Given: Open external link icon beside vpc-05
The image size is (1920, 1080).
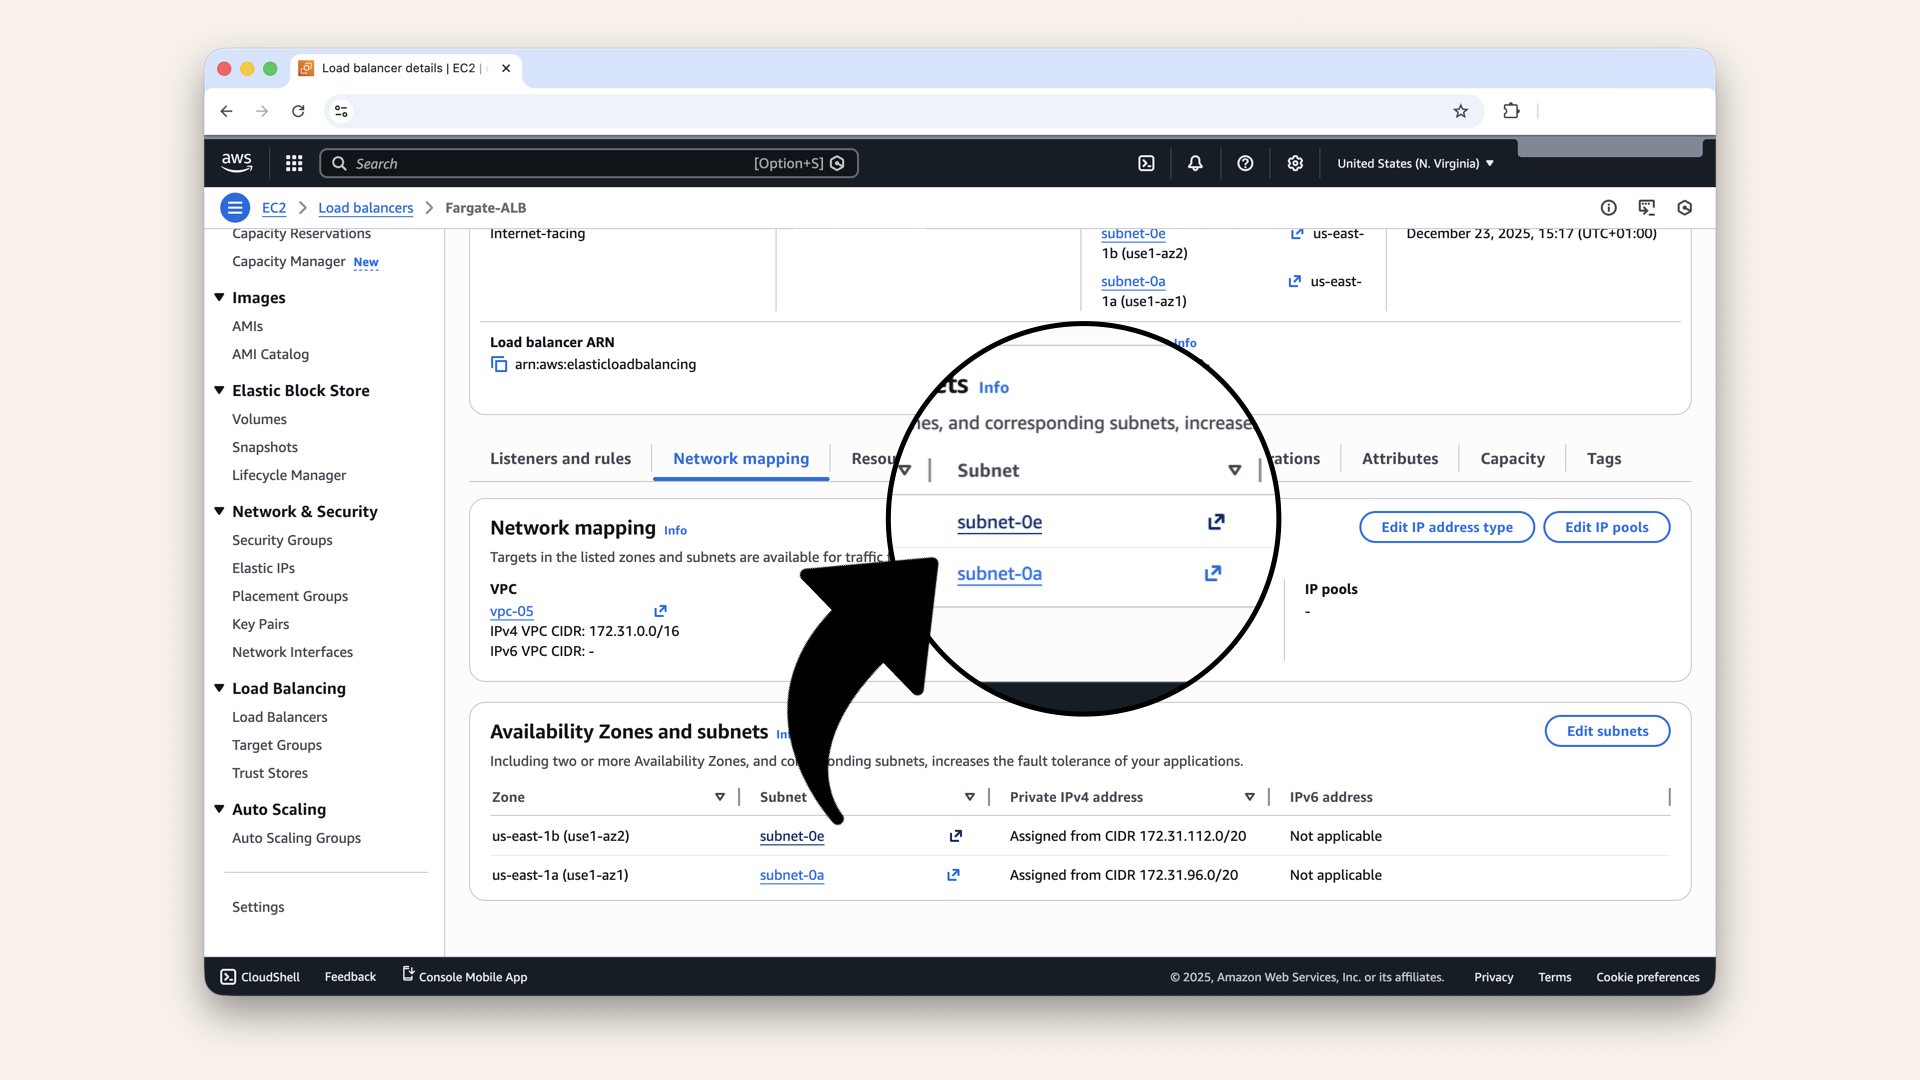Looking at the screenshot, I should point(660,611).
